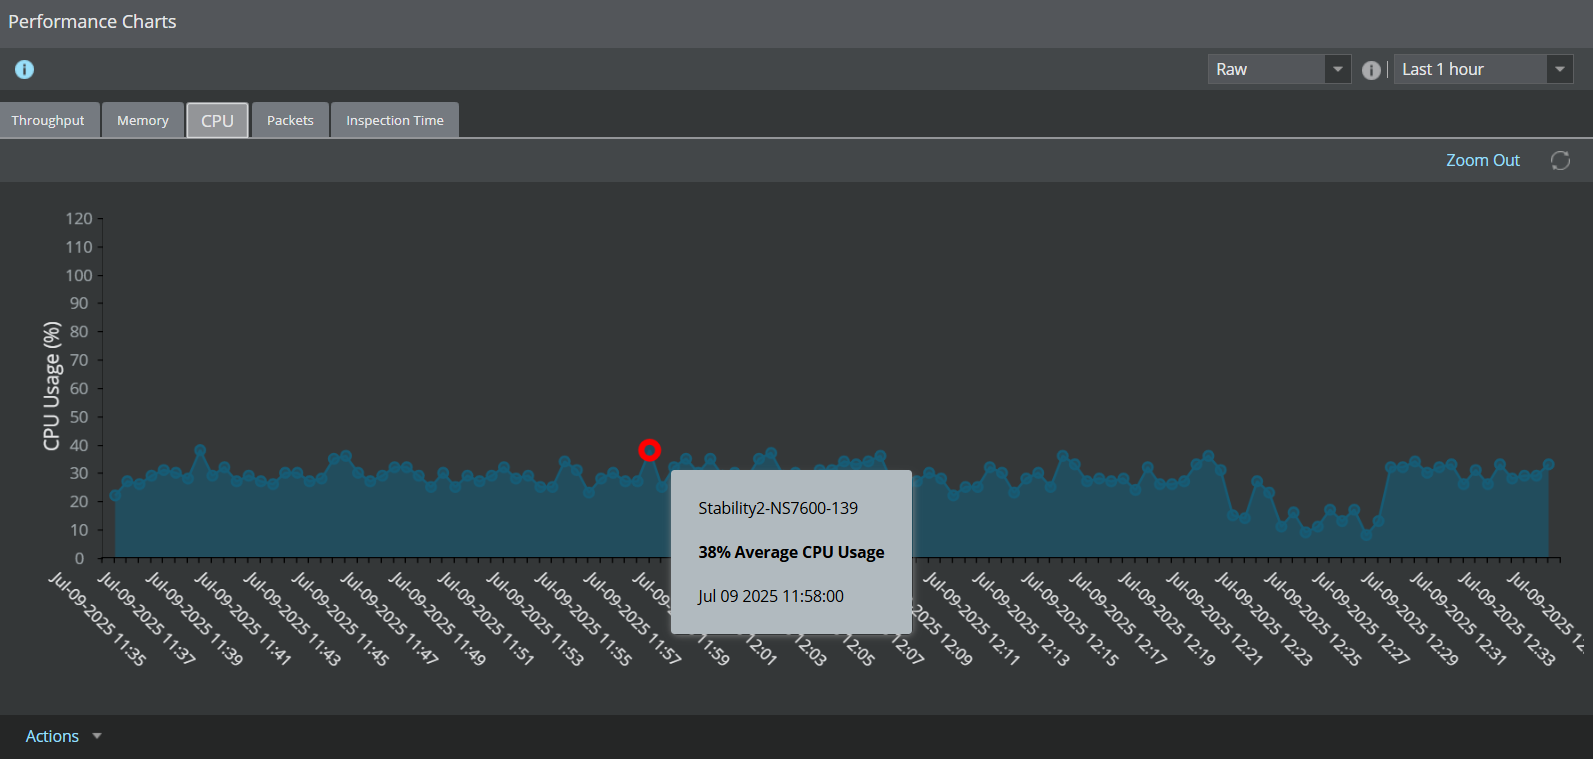The width and height of the screenshot is (1593, 759).
Task: Click the Jul-09-2025 12:25 x-axis label
Action: tap(1312, 619)
